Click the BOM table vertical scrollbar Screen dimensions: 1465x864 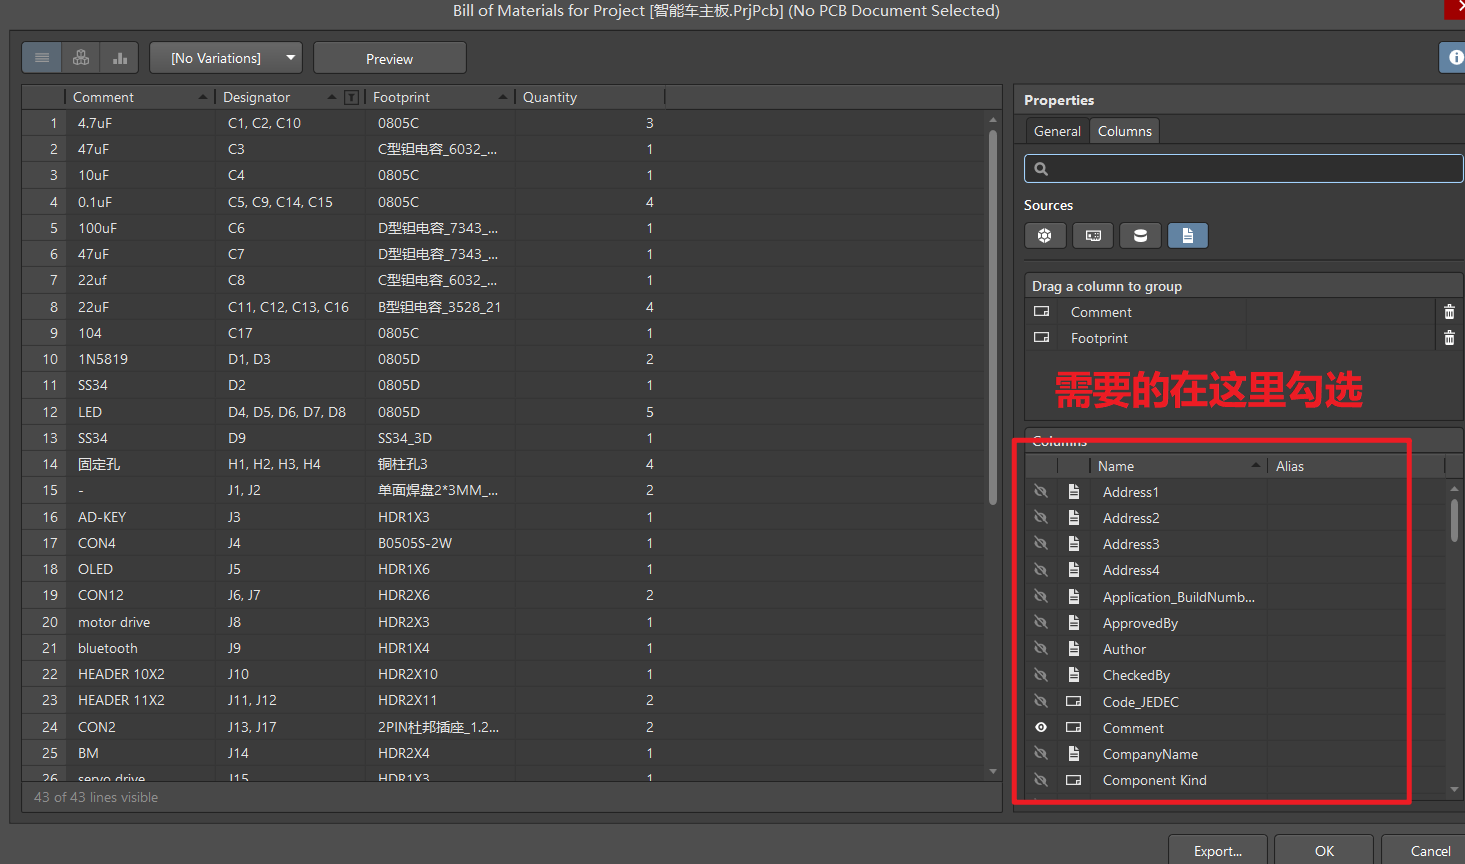[x=993, y=318]
